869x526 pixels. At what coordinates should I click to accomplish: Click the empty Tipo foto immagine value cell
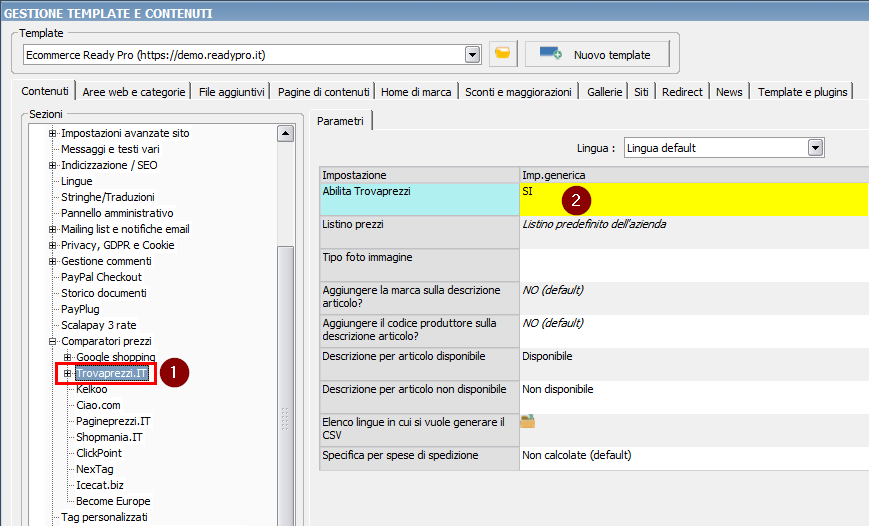tap(694, 265)
